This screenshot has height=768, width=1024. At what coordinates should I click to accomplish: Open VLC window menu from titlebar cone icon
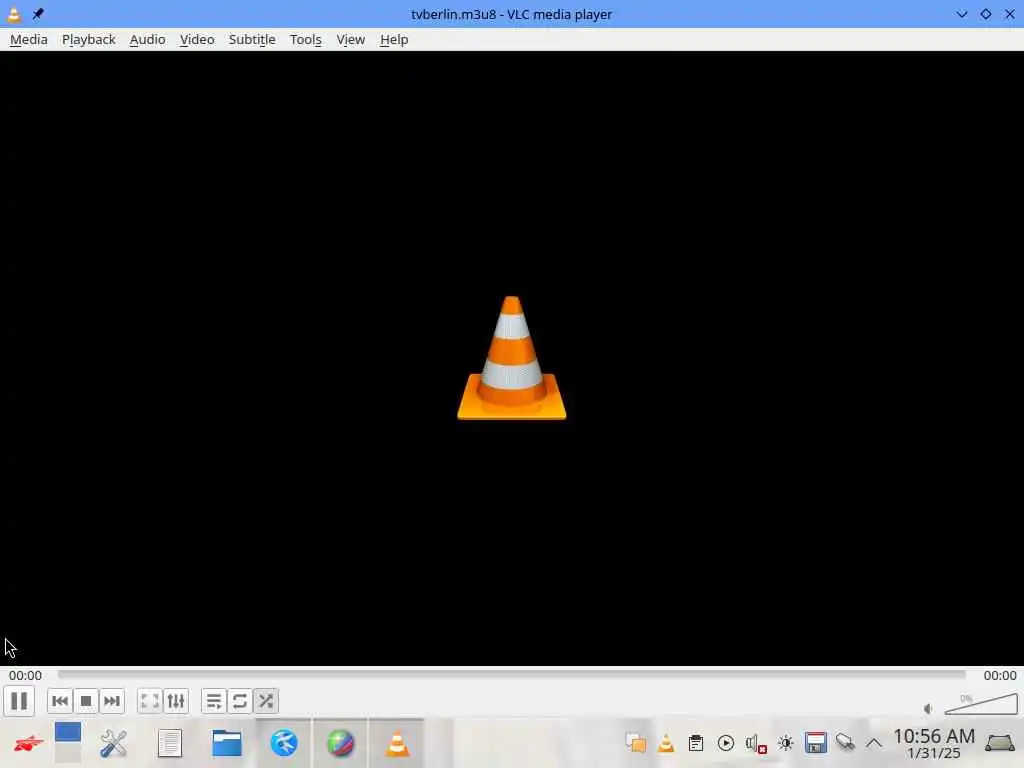(14, 14)
